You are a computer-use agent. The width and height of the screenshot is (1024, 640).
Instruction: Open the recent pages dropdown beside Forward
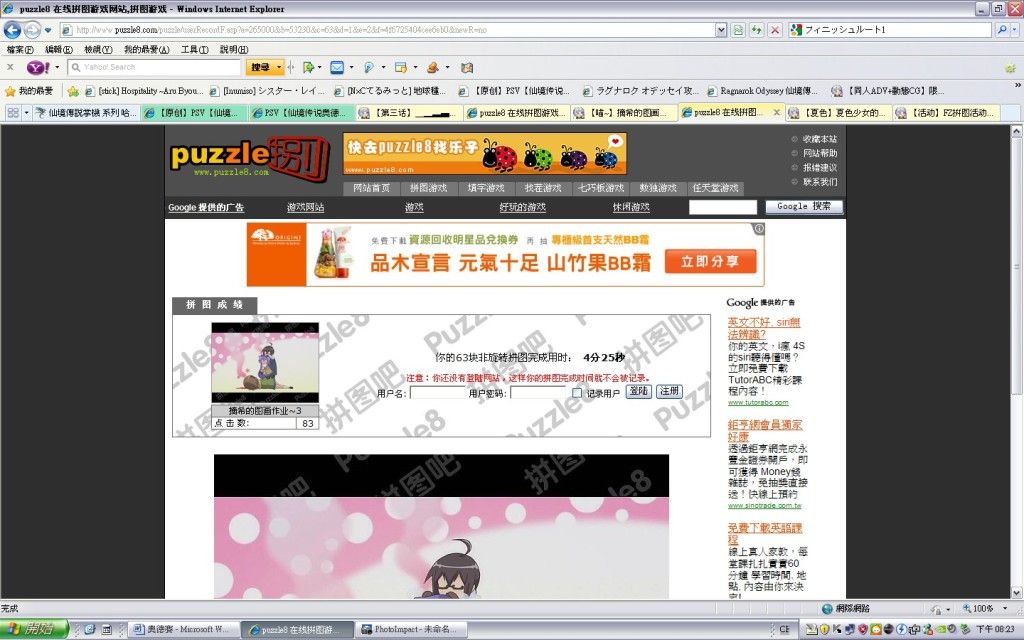[x=48, y=30]
